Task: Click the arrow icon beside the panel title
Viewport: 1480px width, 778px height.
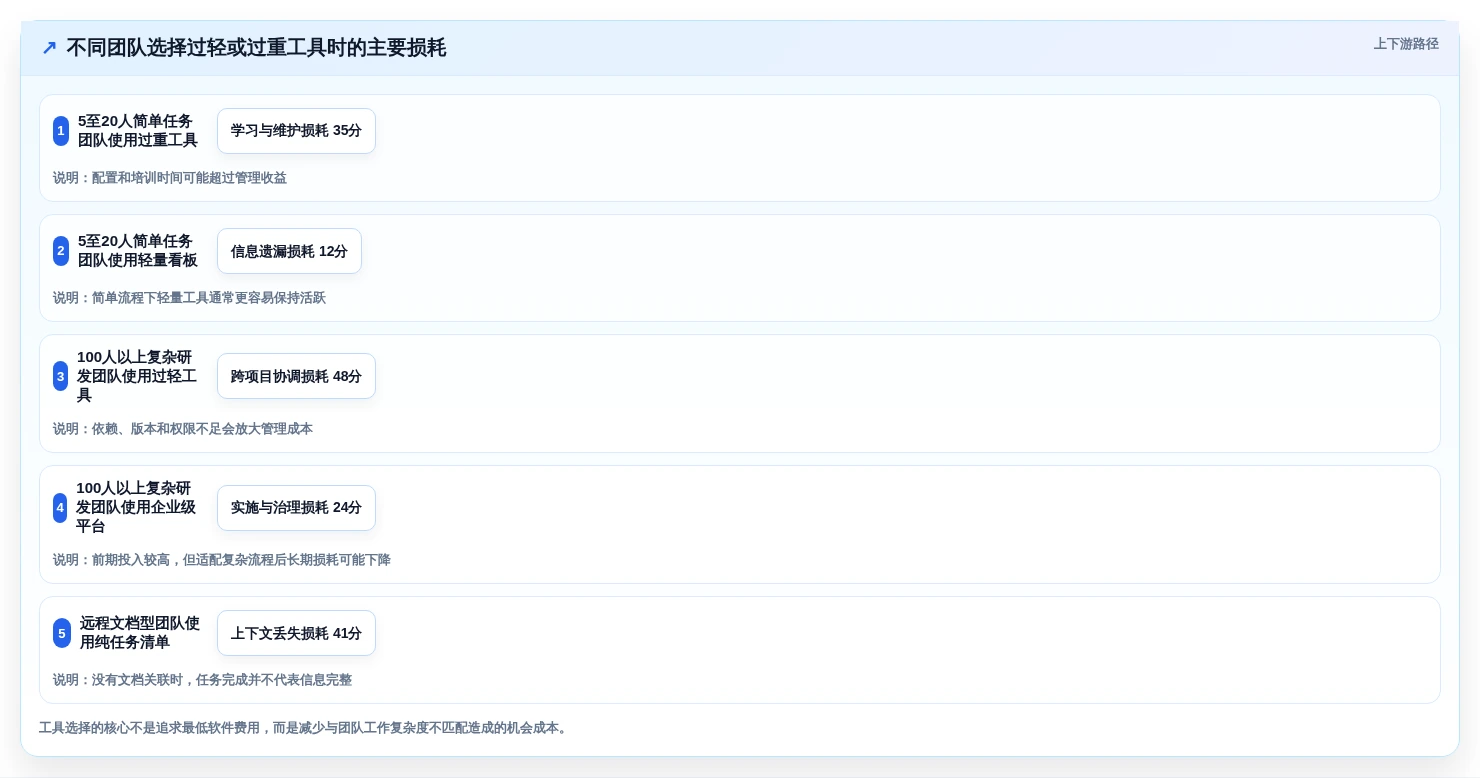Action: coord(49,48)
